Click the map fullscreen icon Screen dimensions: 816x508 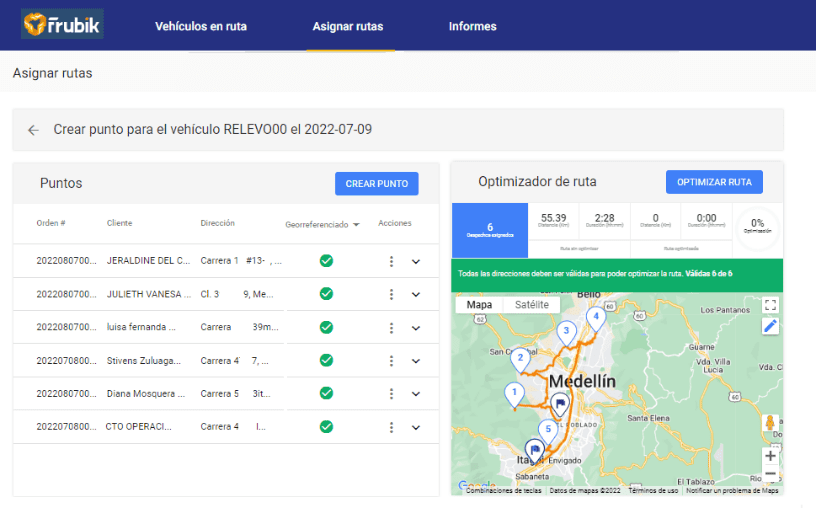click(x=769, y=305)
